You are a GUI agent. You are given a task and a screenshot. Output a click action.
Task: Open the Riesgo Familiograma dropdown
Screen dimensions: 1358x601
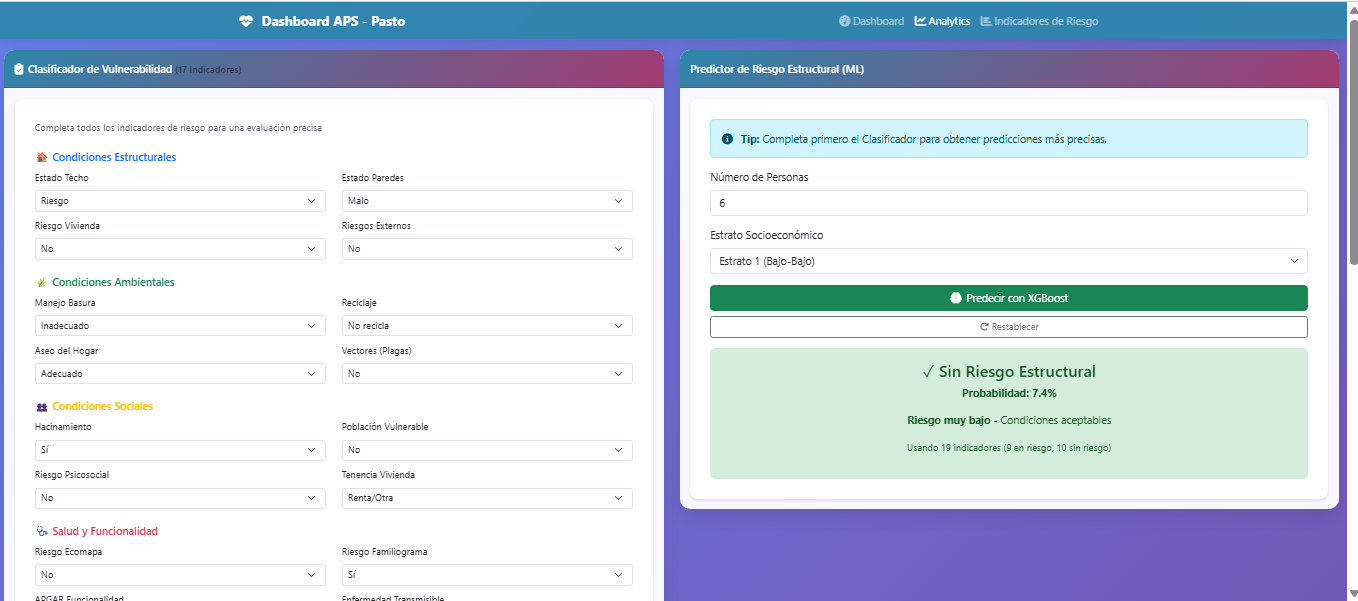(x=487, y=575)
